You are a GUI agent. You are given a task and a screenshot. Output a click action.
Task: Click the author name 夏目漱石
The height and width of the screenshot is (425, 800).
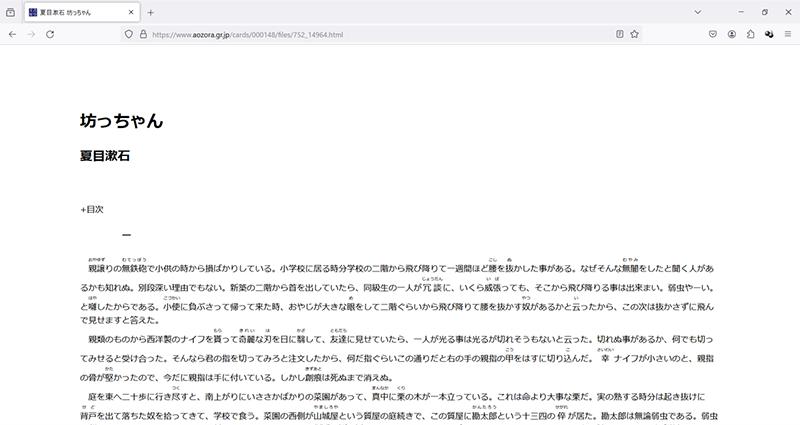tap(105, 156)
